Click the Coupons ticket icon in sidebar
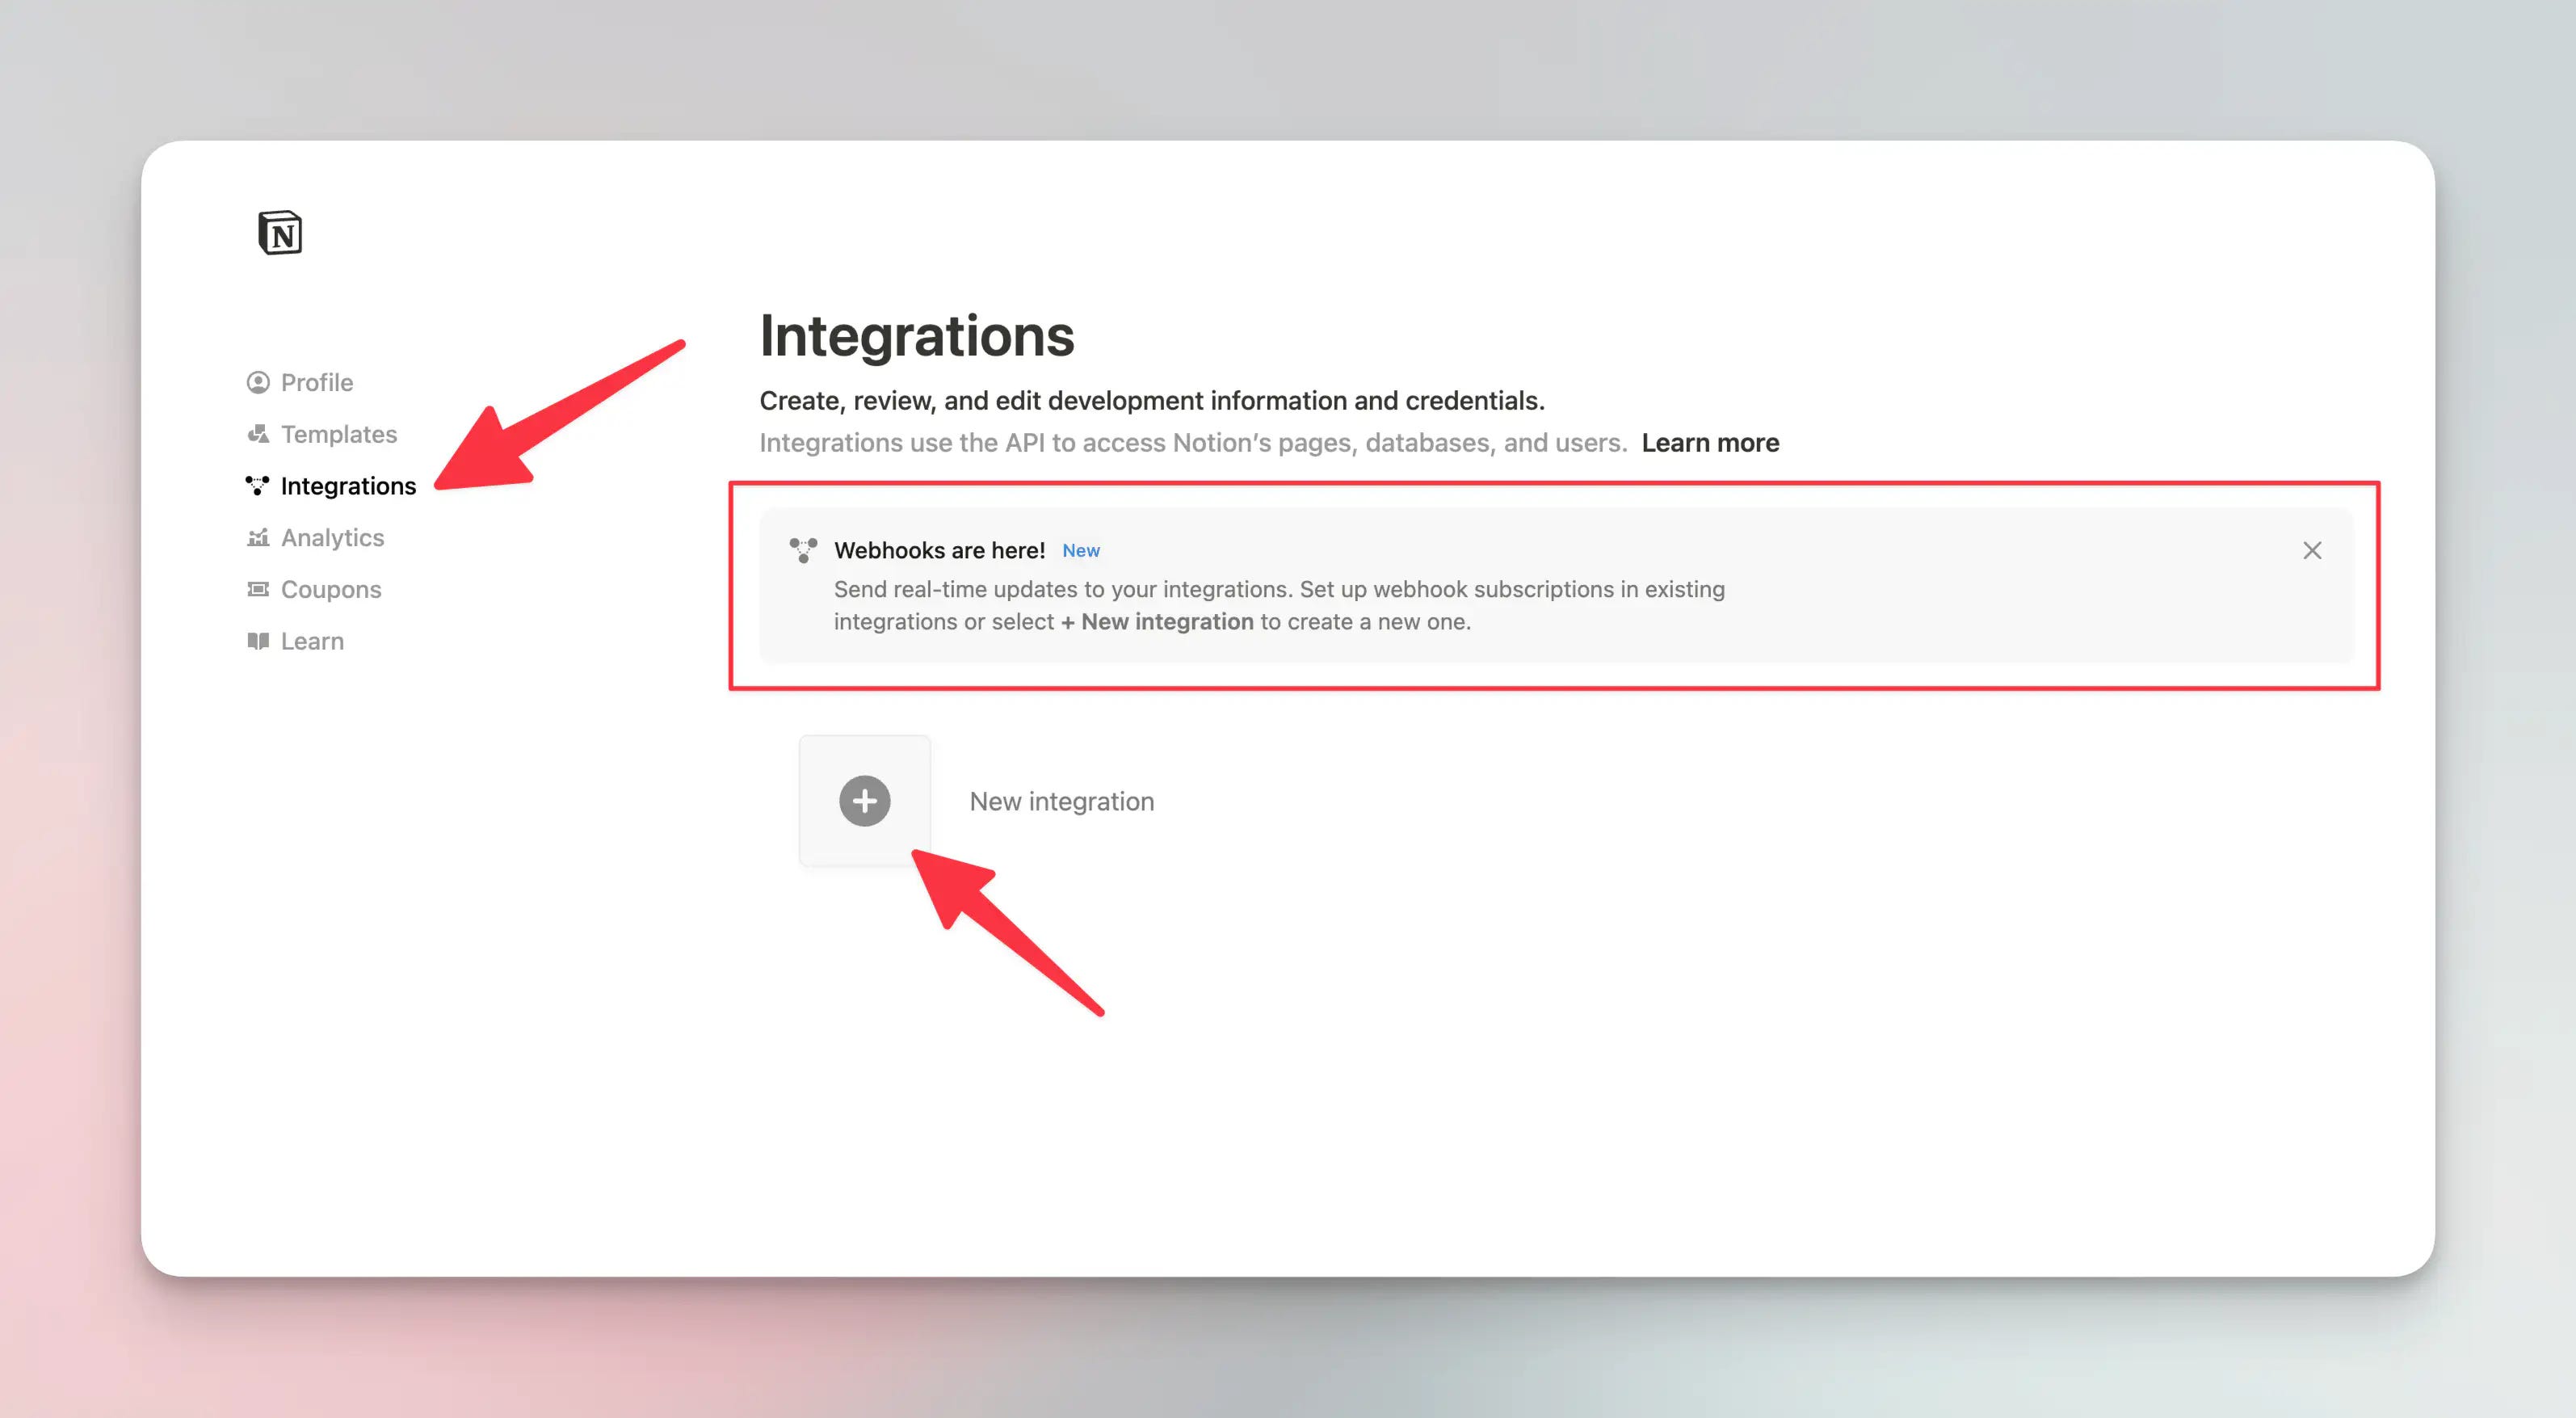The height and width of the screenshot is (1418, 2576). pyautogui.click(x=258, y=589)
